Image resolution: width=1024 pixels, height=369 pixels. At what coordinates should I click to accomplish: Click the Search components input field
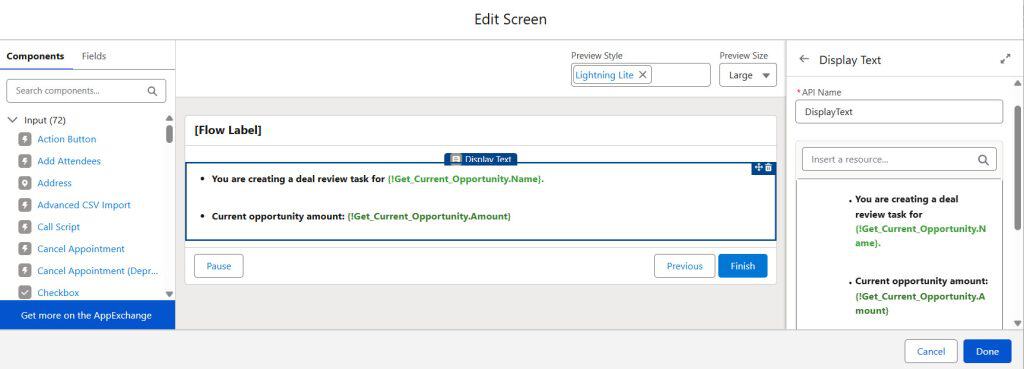coord(86,91)
